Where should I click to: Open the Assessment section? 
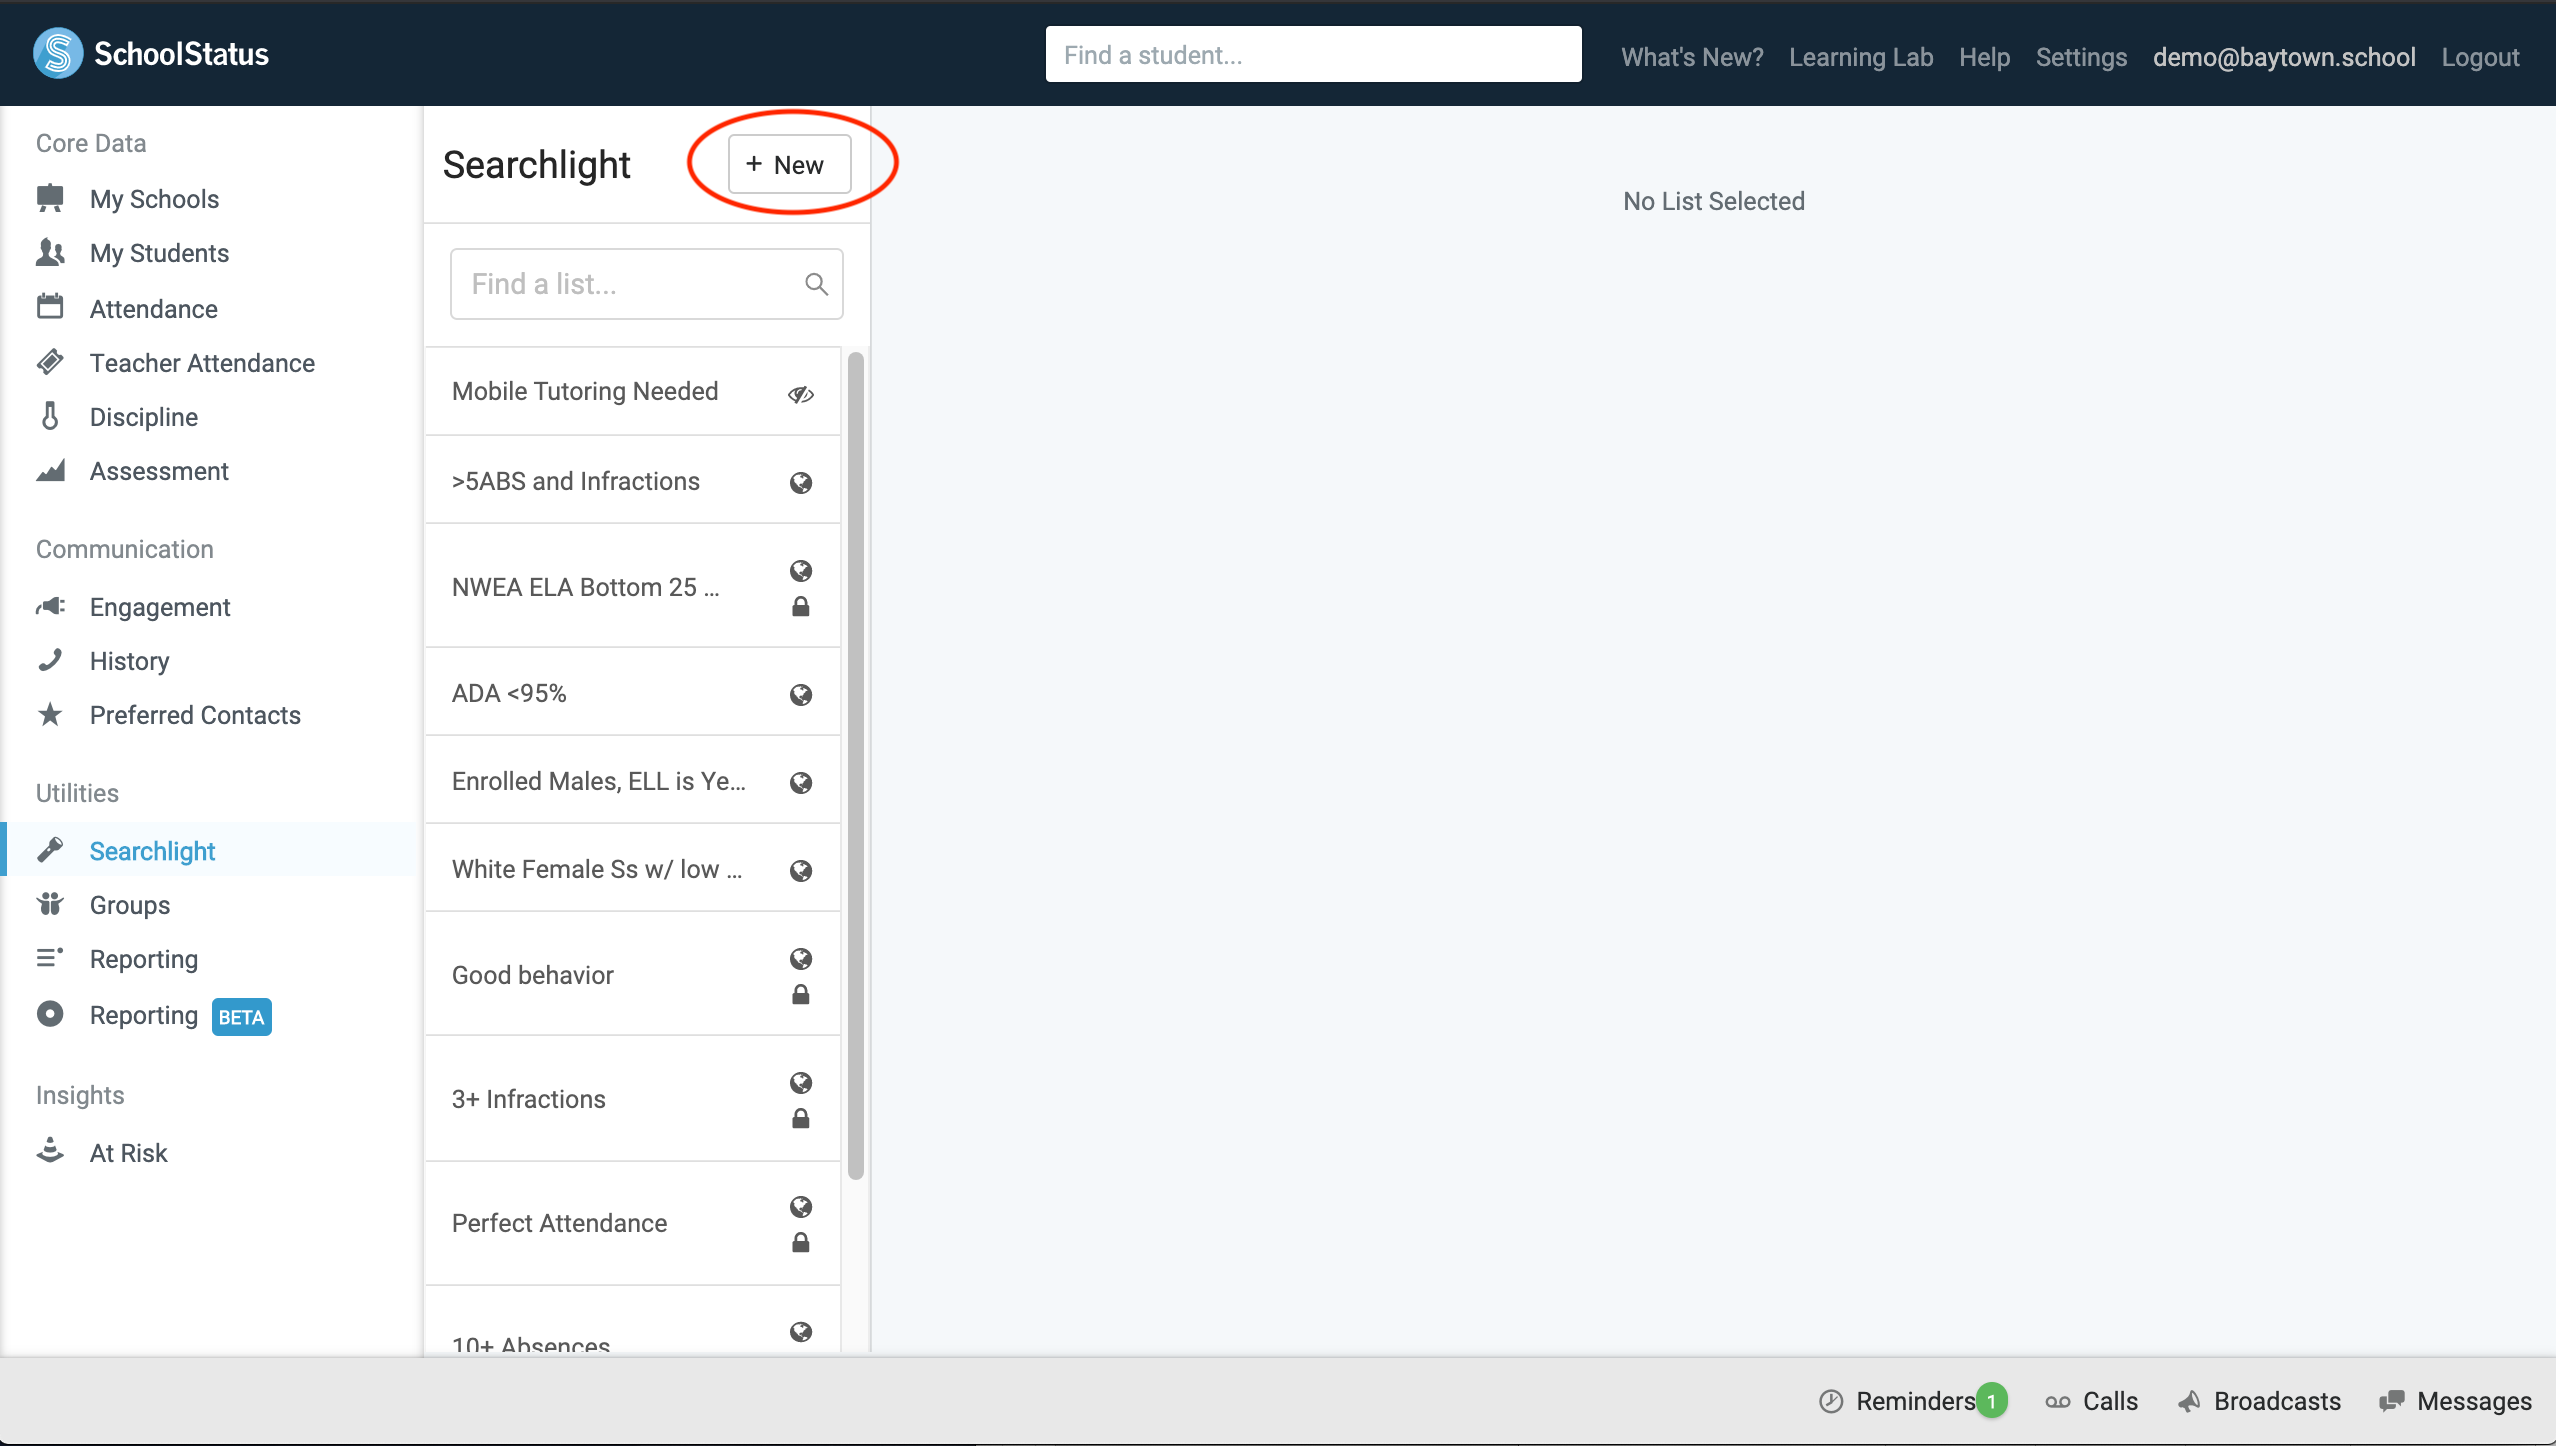tap(159, 471)
